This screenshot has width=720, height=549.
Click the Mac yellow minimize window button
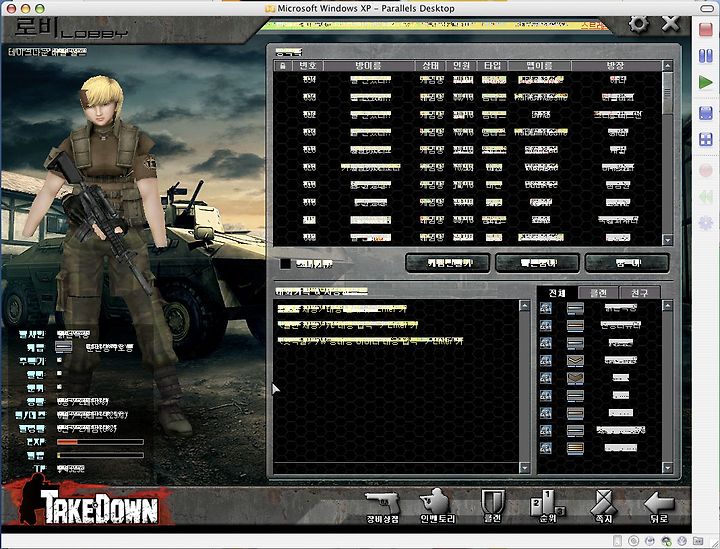(x=25, y=8)
